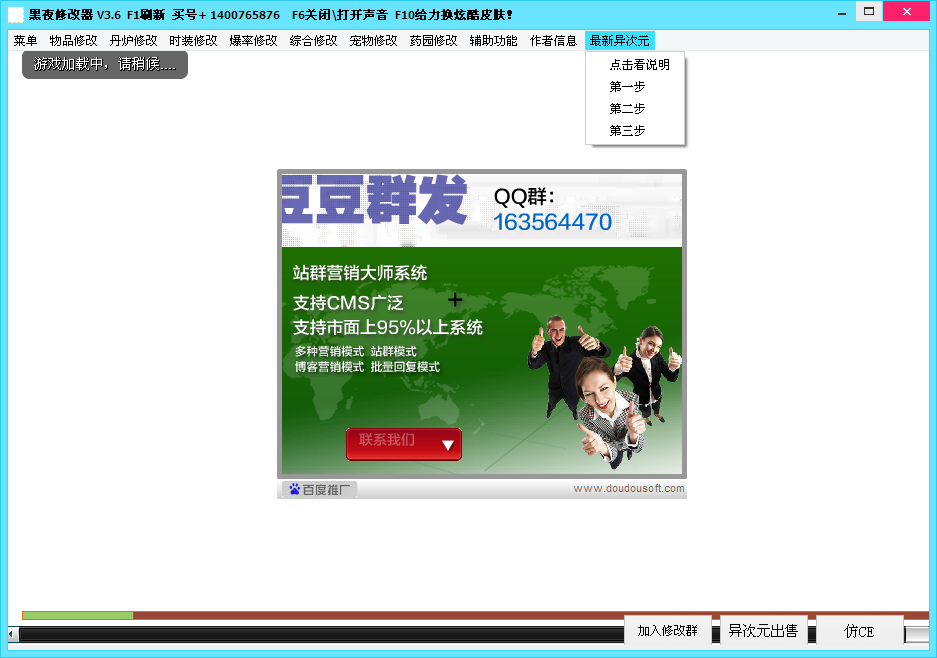Click the 仿CE button
This screenshot has width=937, height=658.
pyautogui.click(x=859, y=631)
